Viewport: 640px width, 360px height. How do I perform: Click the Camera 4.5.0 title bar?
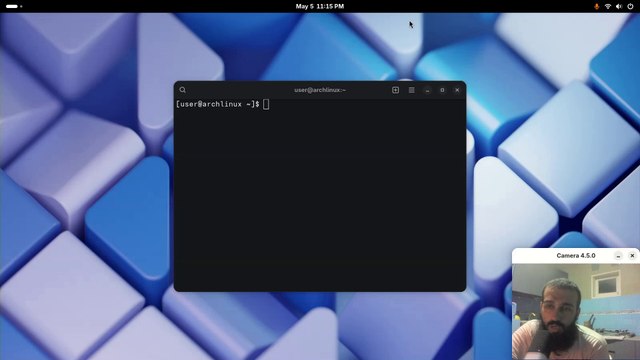[x=576, y=256]
